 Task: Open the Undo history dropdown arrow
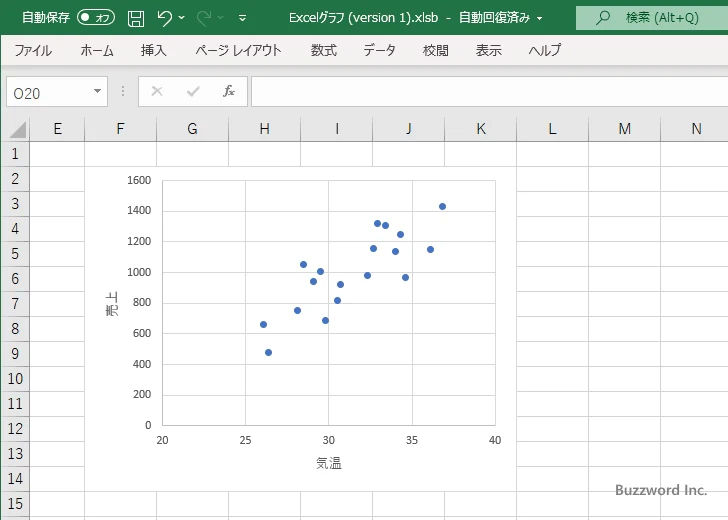point(182,18)
